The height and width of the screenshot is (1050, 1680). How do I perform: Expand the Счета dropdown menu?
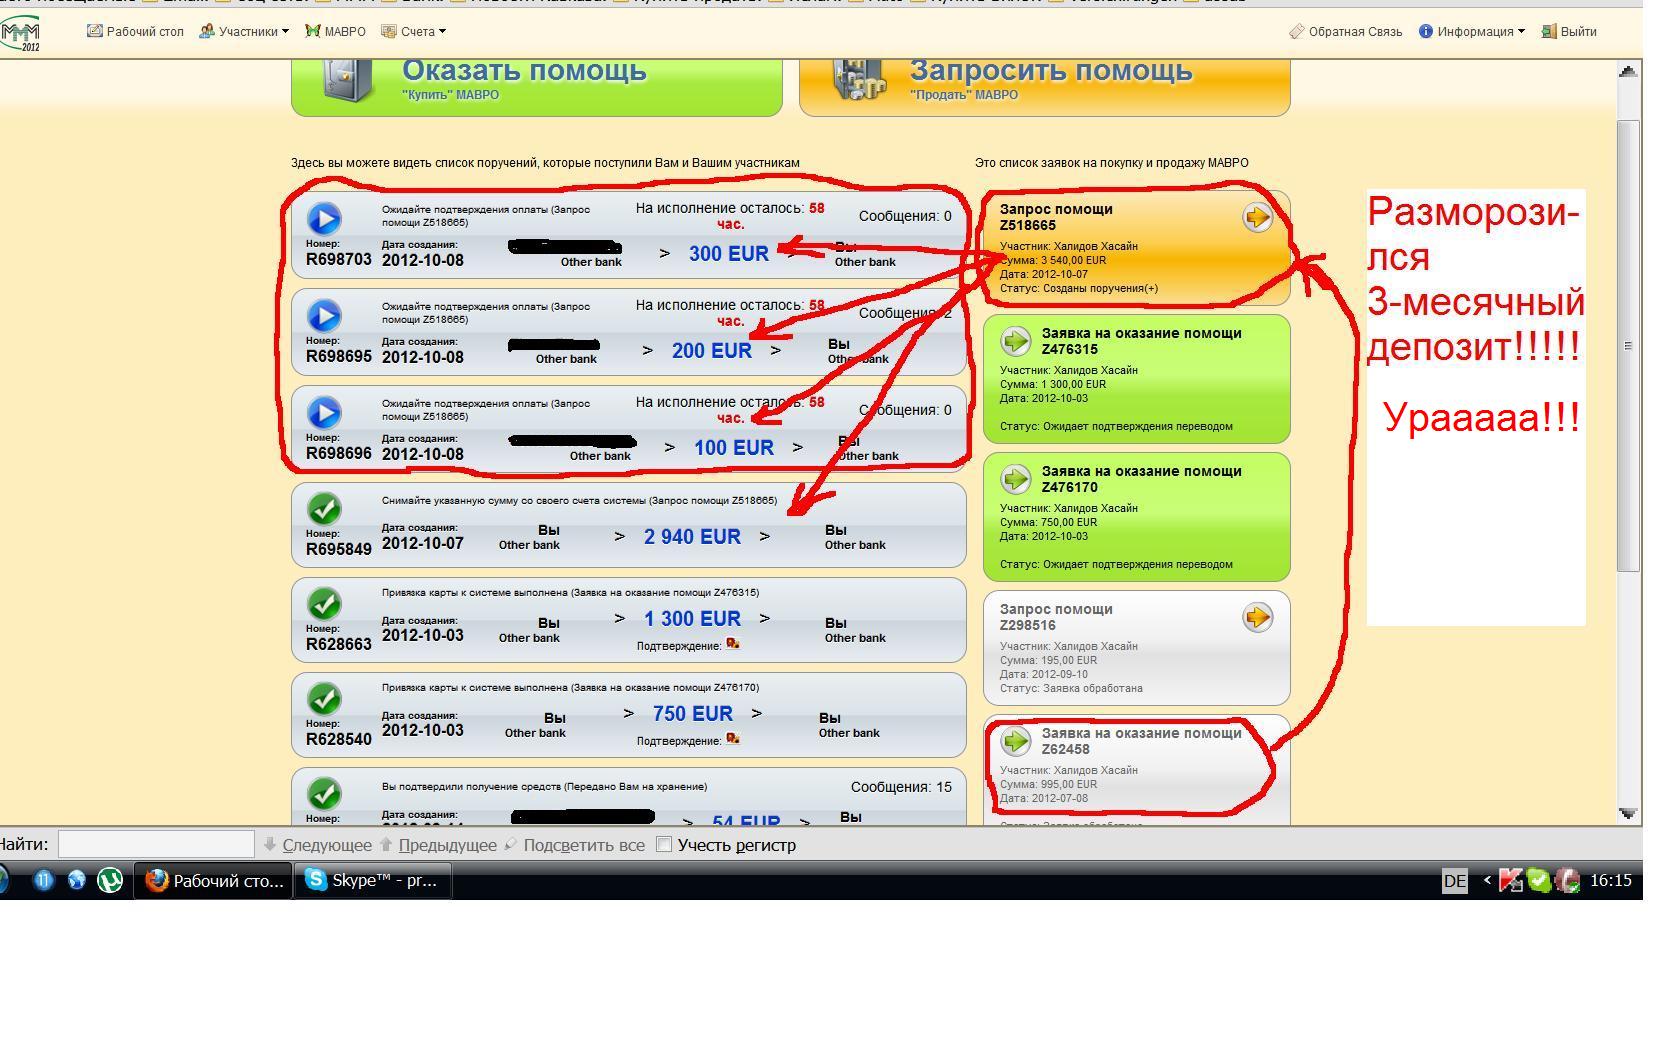coord(413,31)
